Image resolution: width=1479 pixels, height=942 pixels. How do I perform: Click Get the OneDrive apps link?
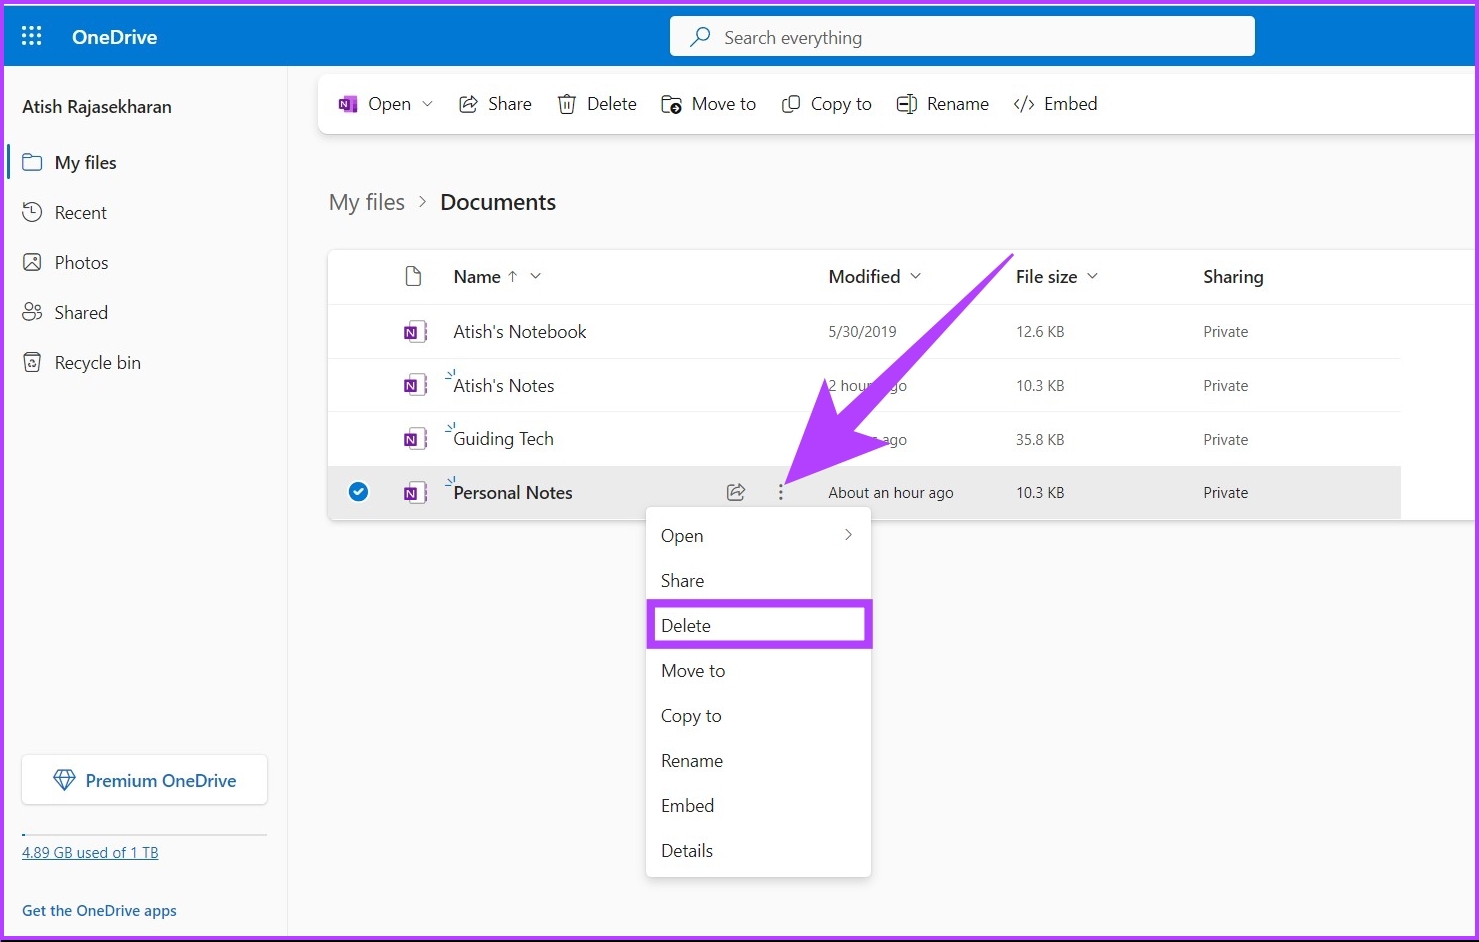pyautogui.click(x=98, y=910)
